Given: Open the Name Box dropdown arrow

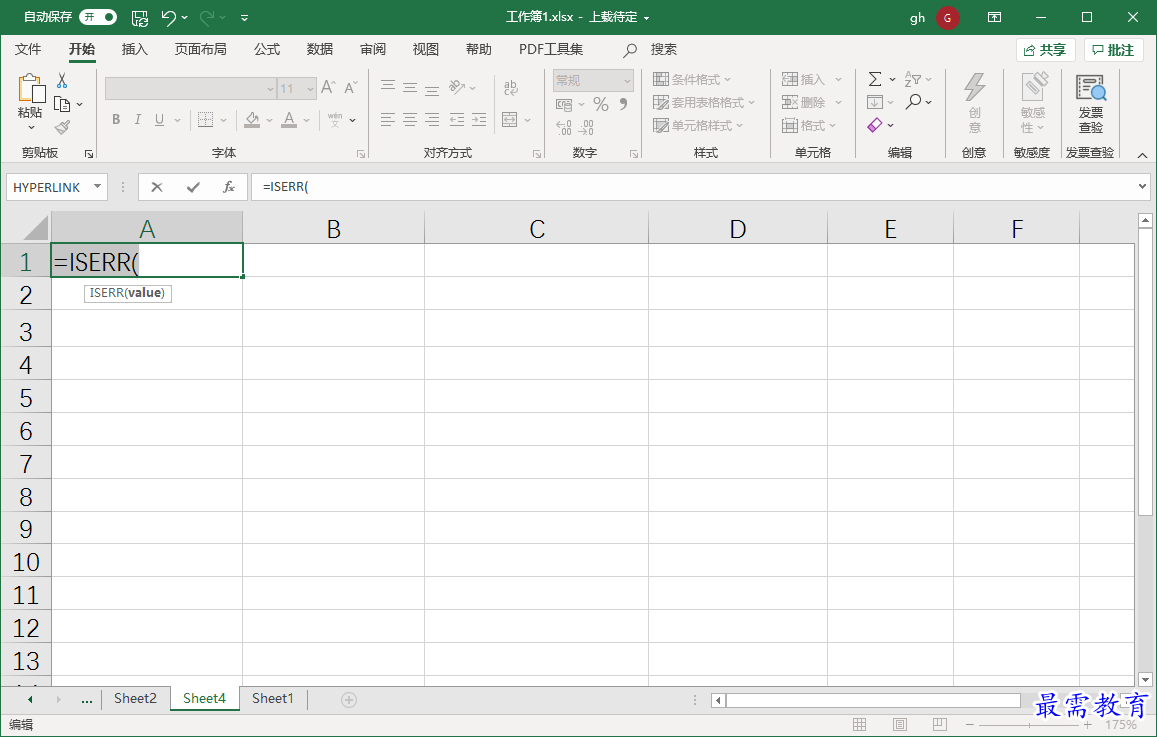Looking at the screenshot, I should pyautogui.click(x=97, y=187).
